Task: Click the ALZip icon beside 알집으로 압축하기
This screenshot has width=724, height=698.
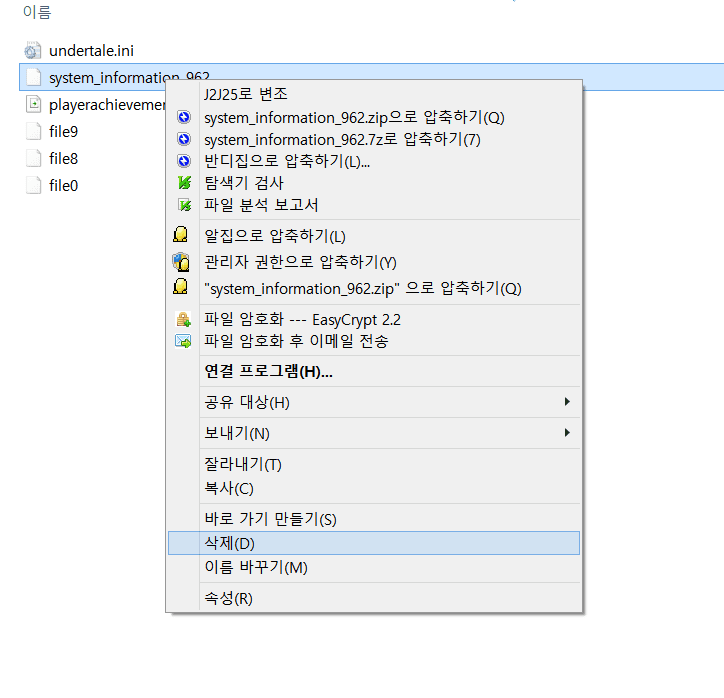Action: (x=181, y=235)
